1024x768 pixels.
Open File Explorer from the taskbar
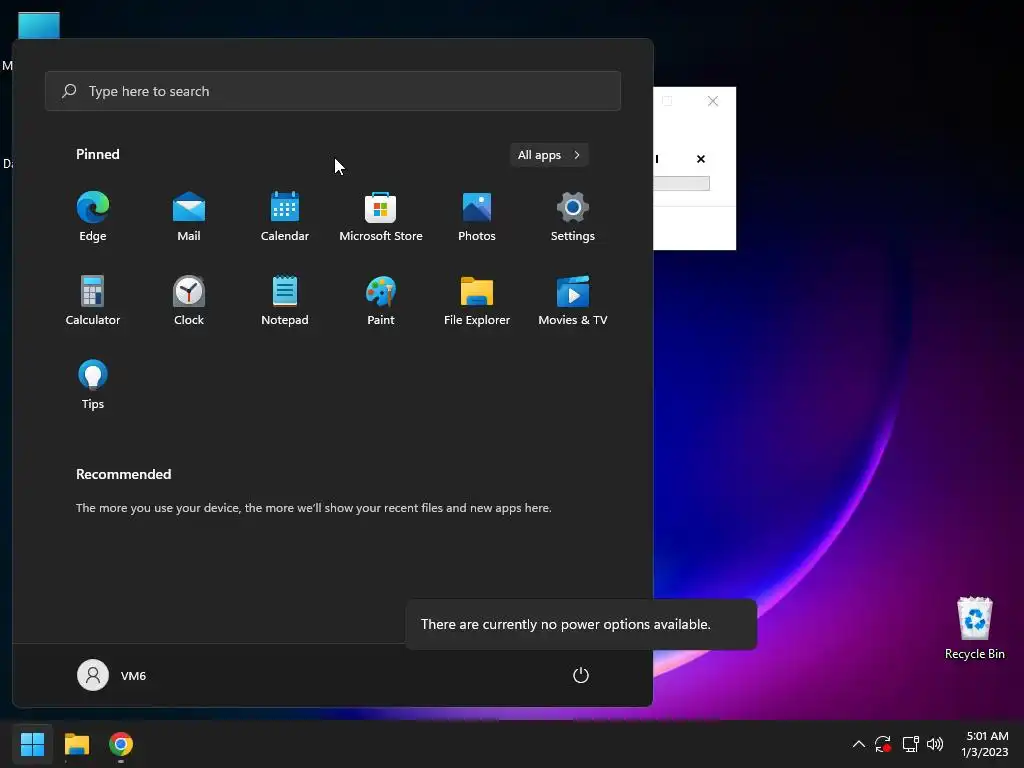coord(76,744)
